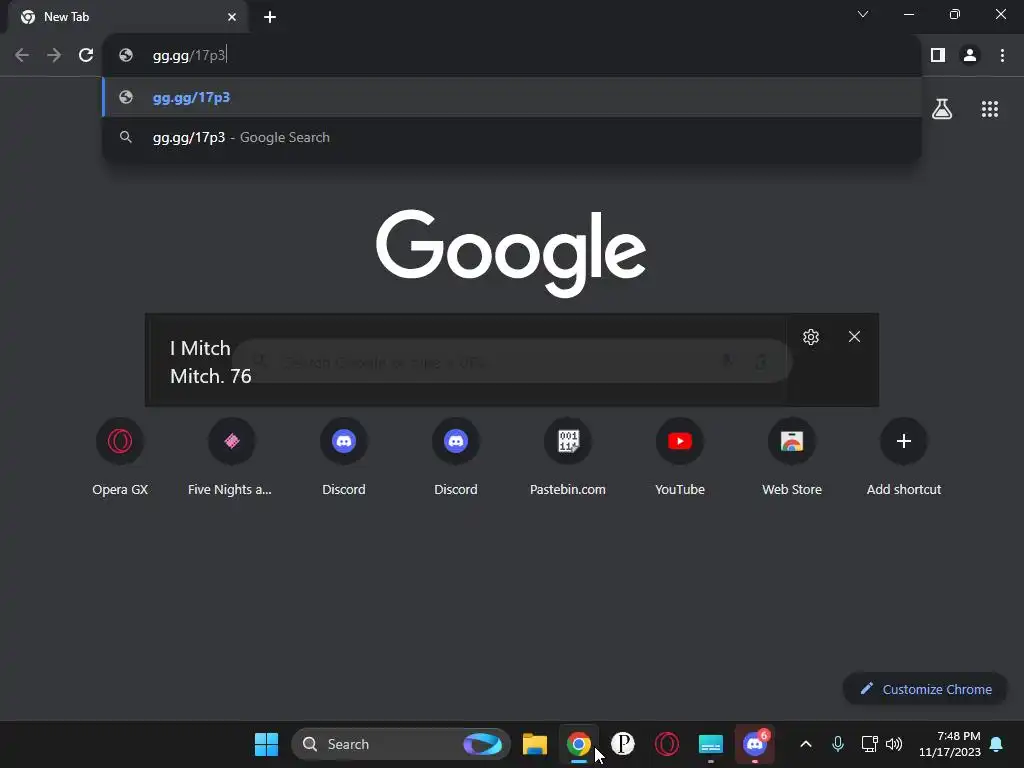Go forward with the forward arrow
This screenshot has width=1024, height=768.
coord(54,56)
